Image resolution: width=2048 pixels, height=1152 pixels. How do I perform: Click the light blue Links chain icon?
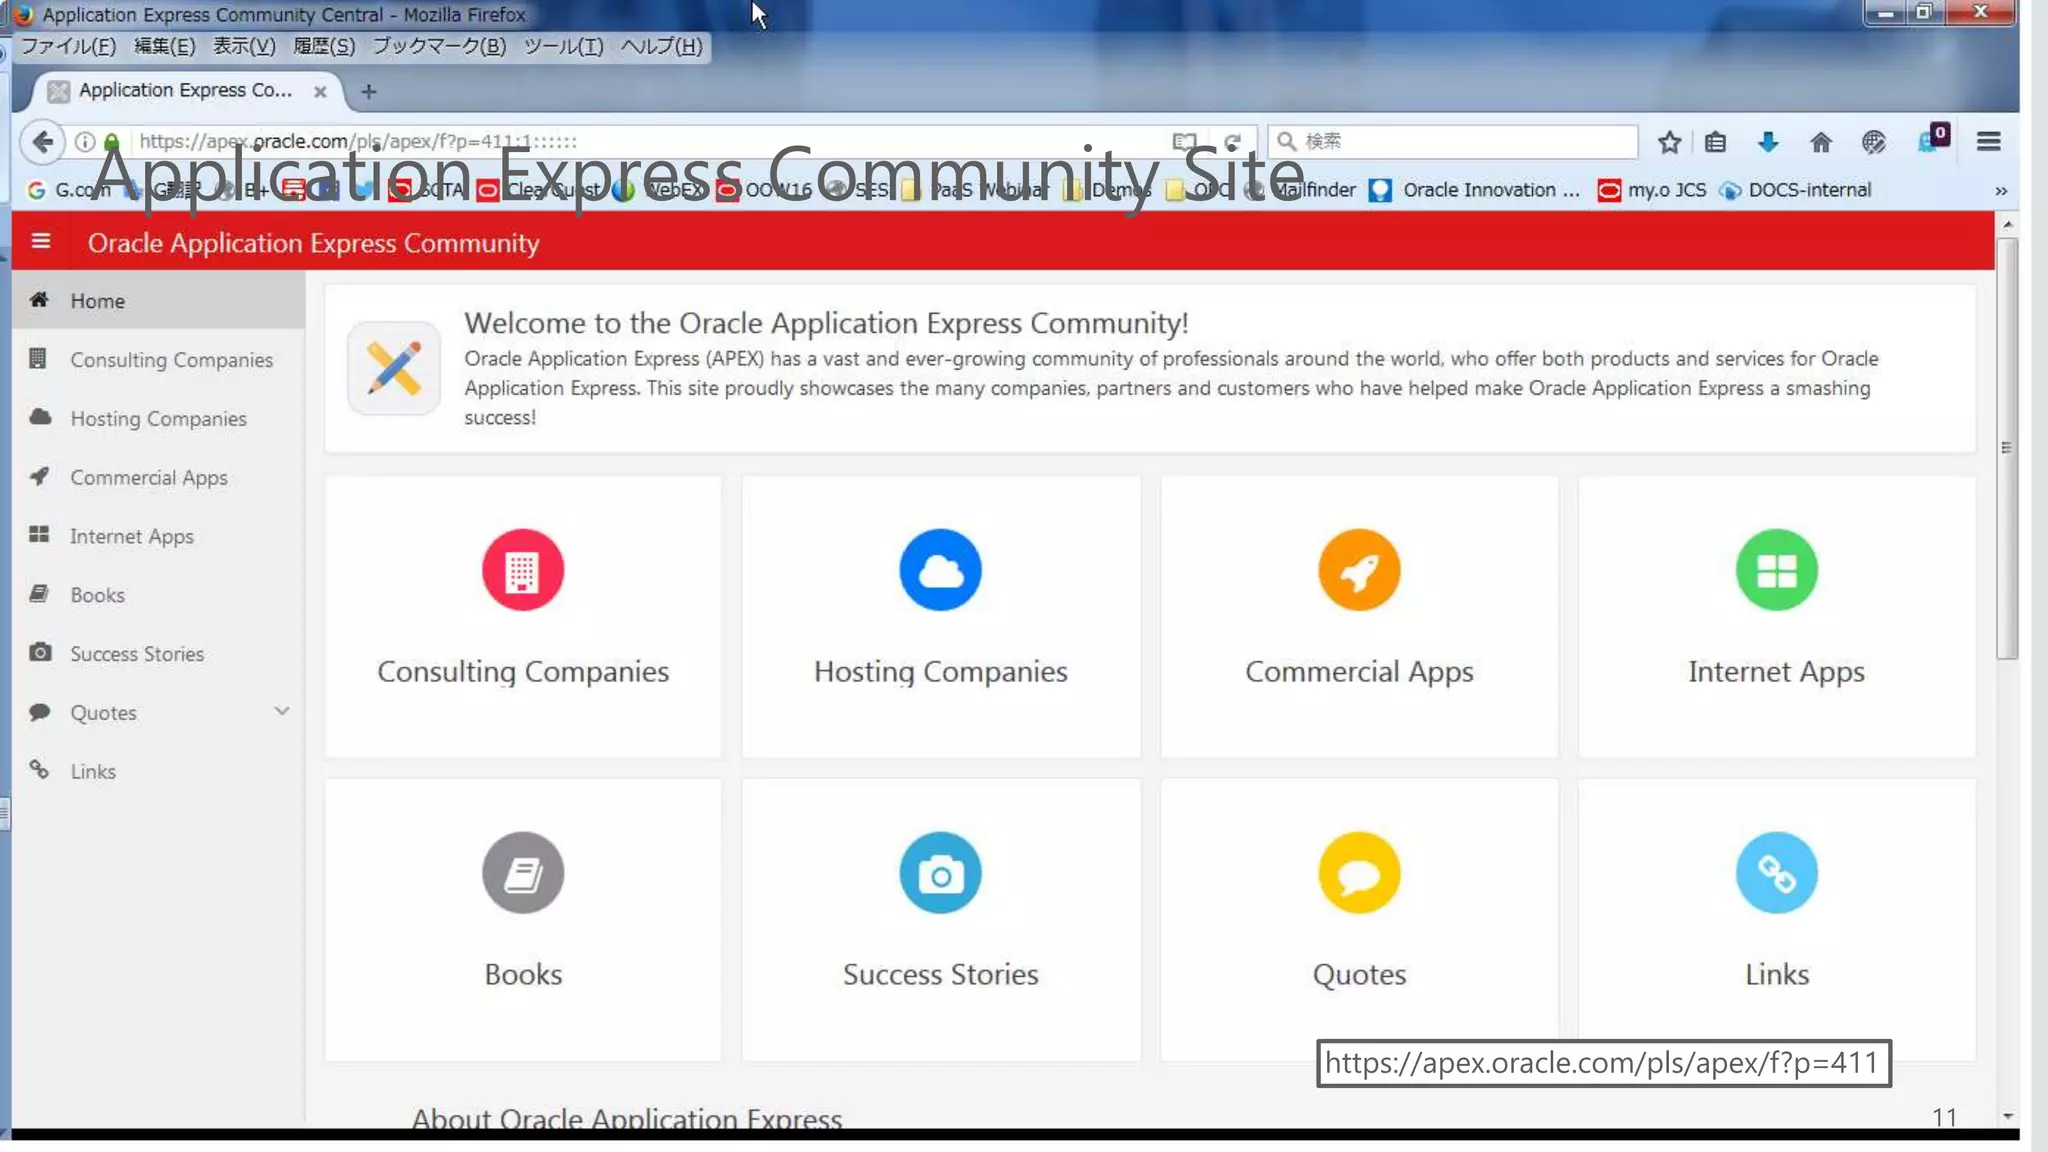pyautogui.click(x=1776, y=873)
